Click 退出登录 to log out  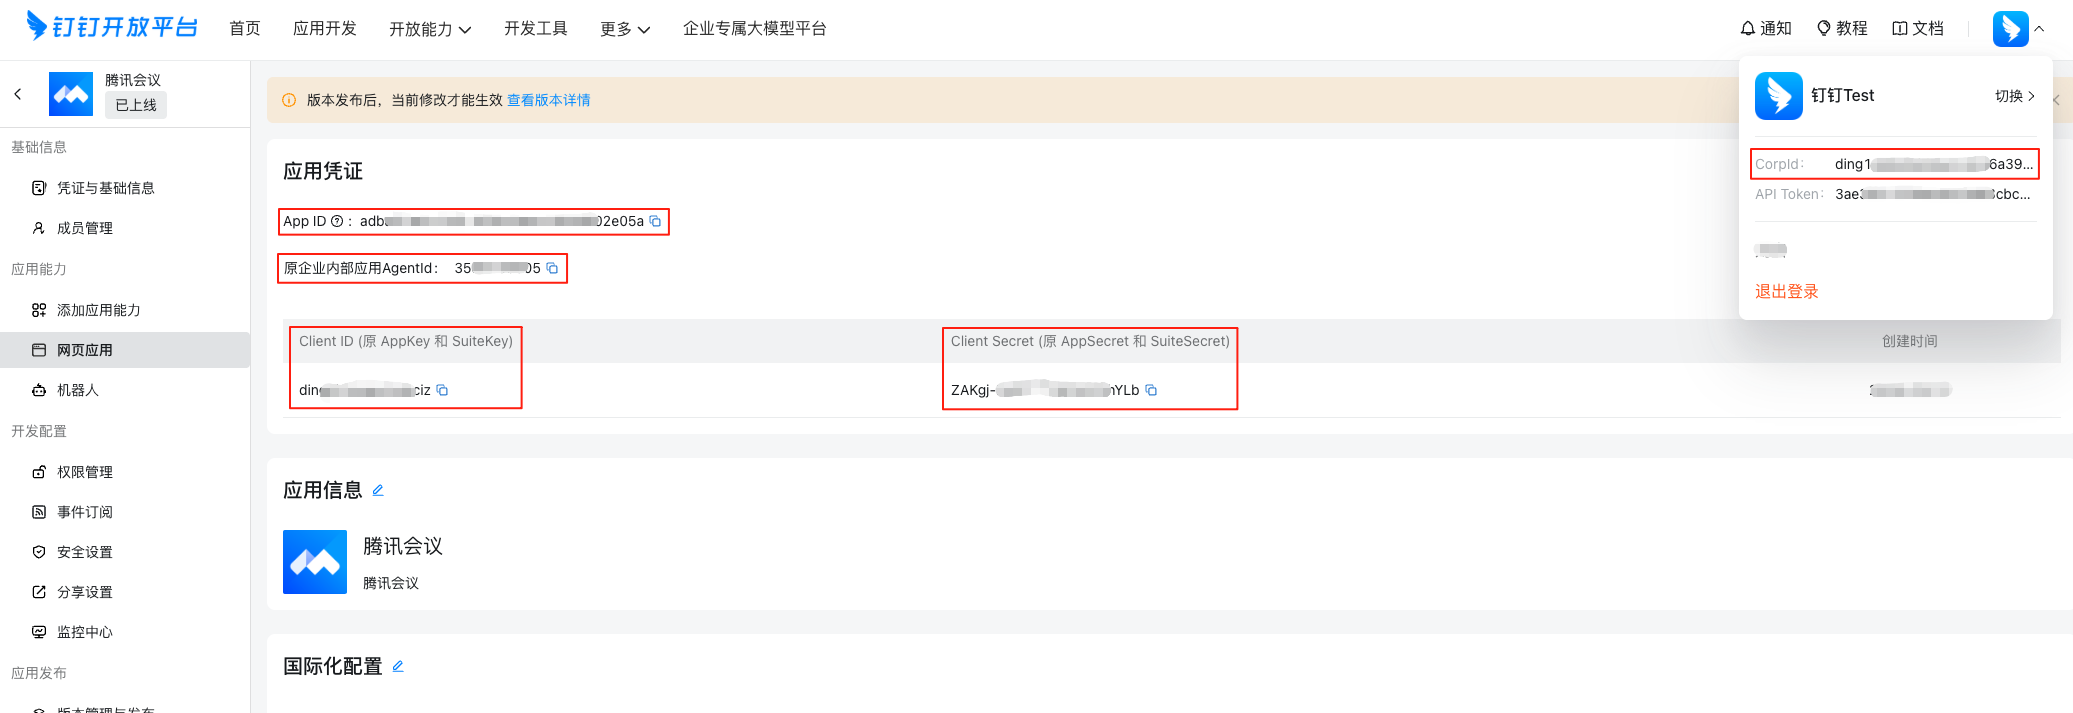tap(1787, 291)
